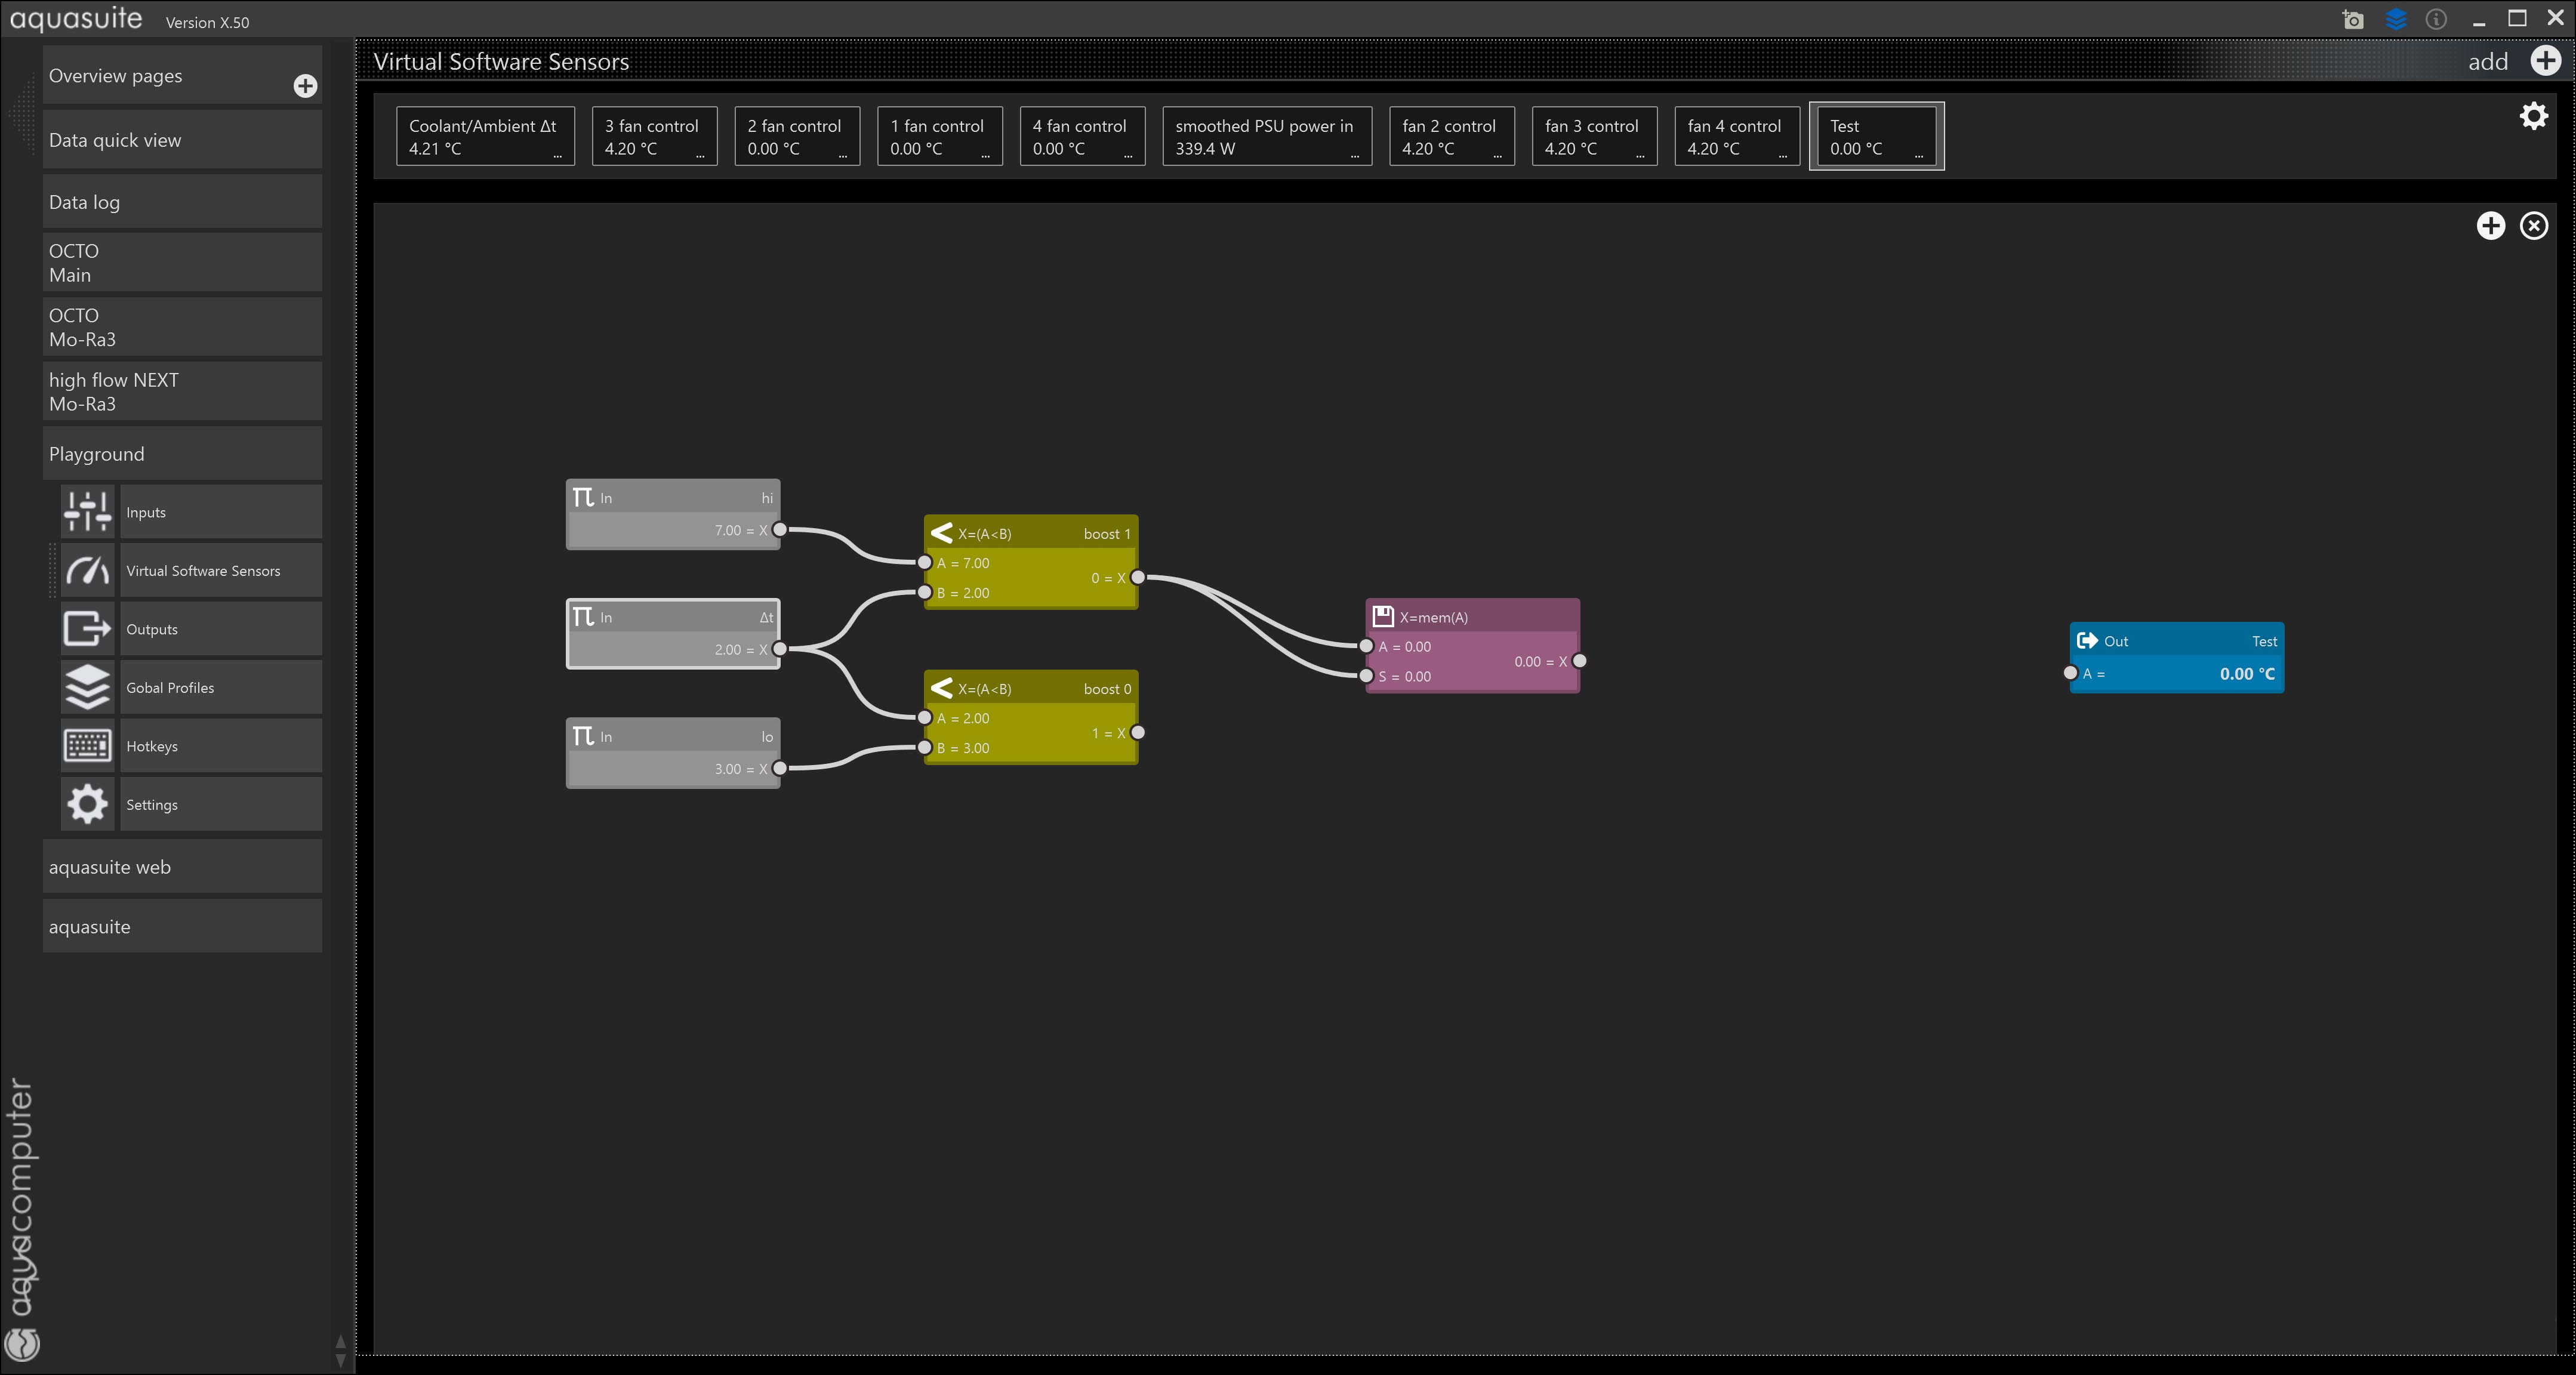Open the Coolant/Ambient Δt tile menu dots
The height and width of the screenshot is (1375, 2576).
(557, 156)
